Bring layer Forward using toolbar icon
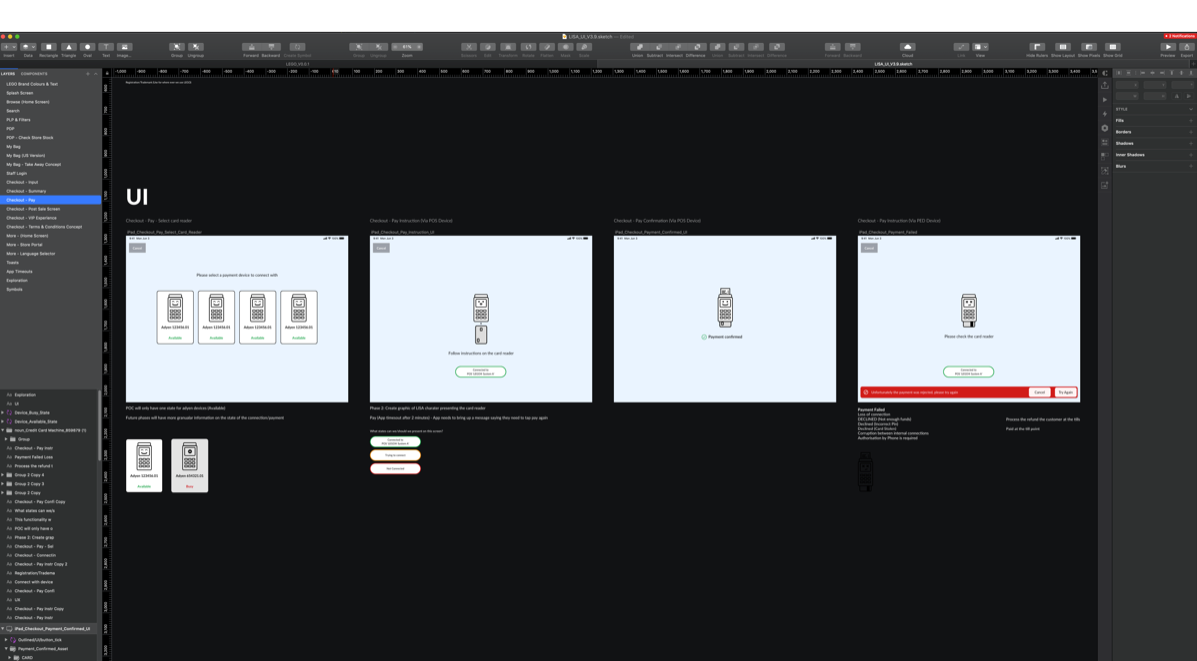Screen dimensions: 1197x661 (251, 47)
